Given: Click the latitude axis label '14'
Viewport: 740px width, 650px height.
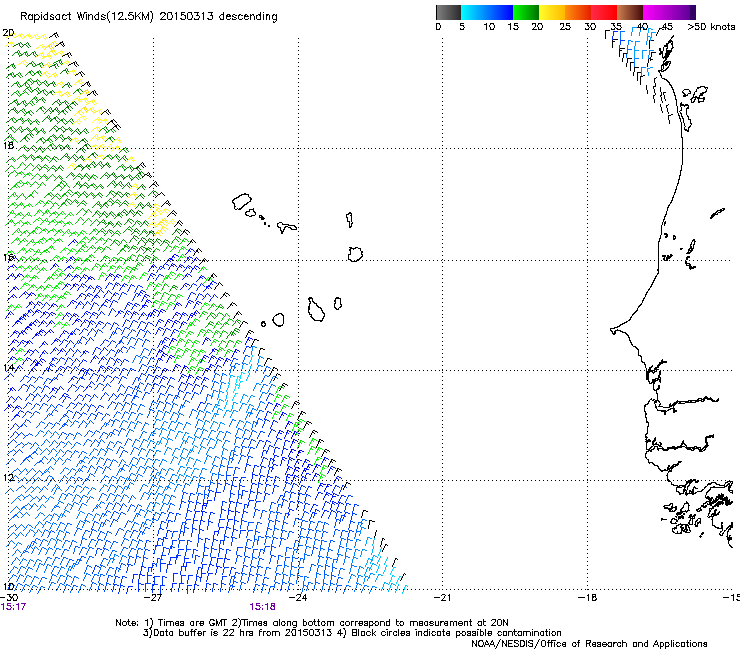Looking at the screenshot, I should [x=8, y=367].
